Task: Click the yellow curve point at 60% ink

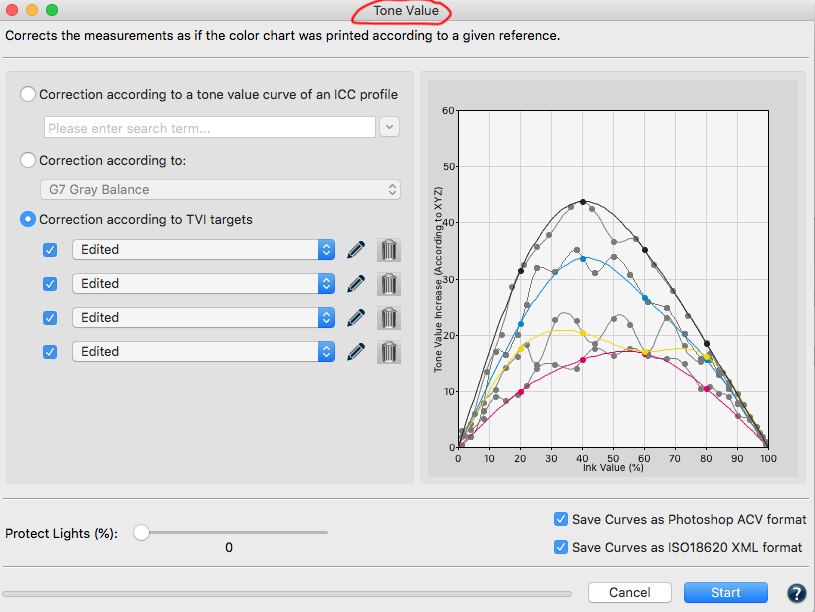Action: click(x=645, y=352)
